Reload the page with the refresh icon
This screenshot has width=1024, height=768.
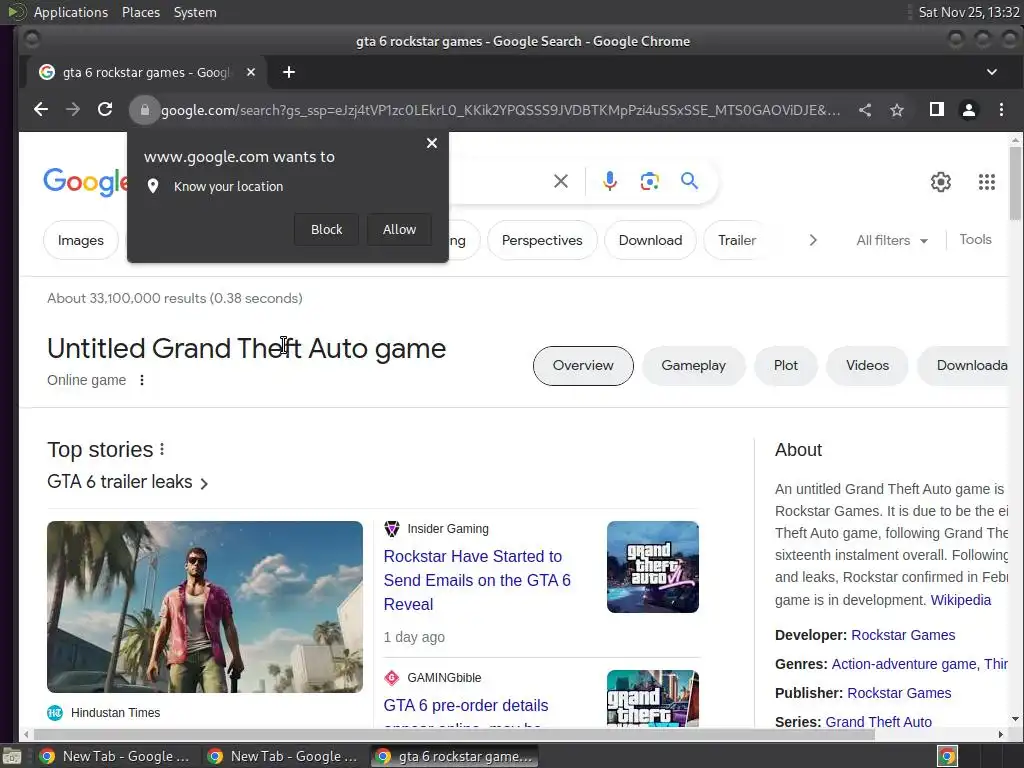[105, 110]
